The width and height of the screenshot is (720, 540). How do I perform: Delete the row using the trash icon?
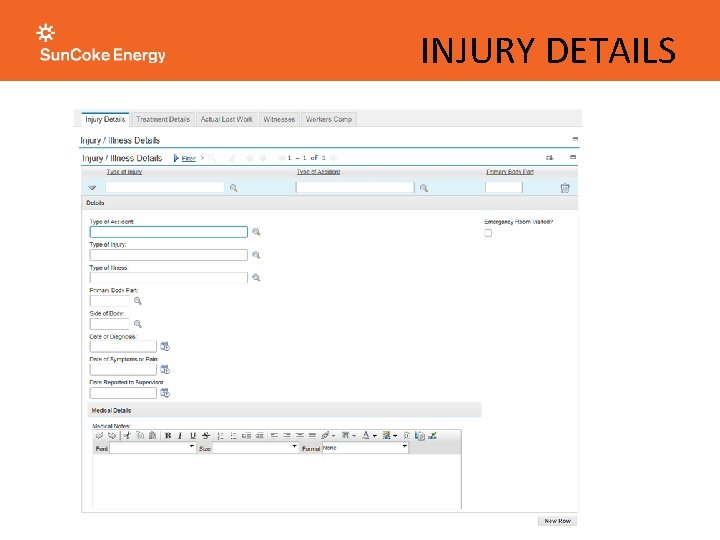tap(565, 188)
